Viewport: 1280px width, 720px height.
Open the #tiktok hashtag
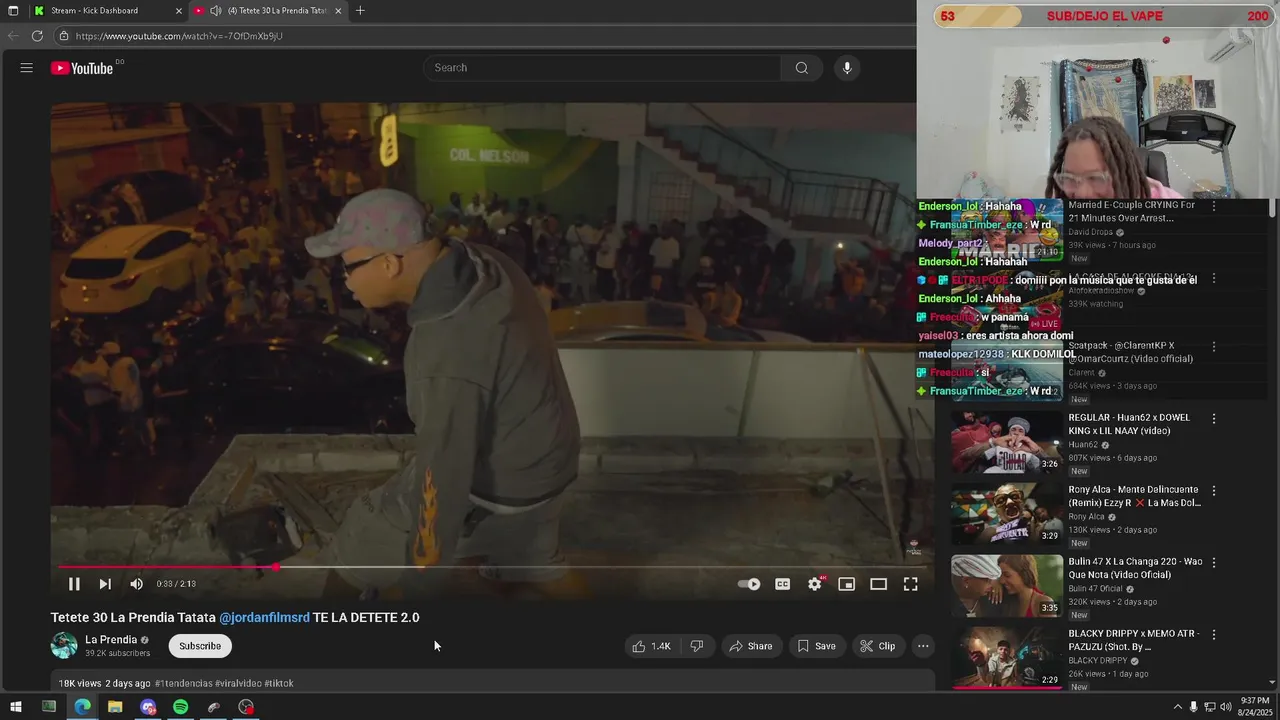279,684
